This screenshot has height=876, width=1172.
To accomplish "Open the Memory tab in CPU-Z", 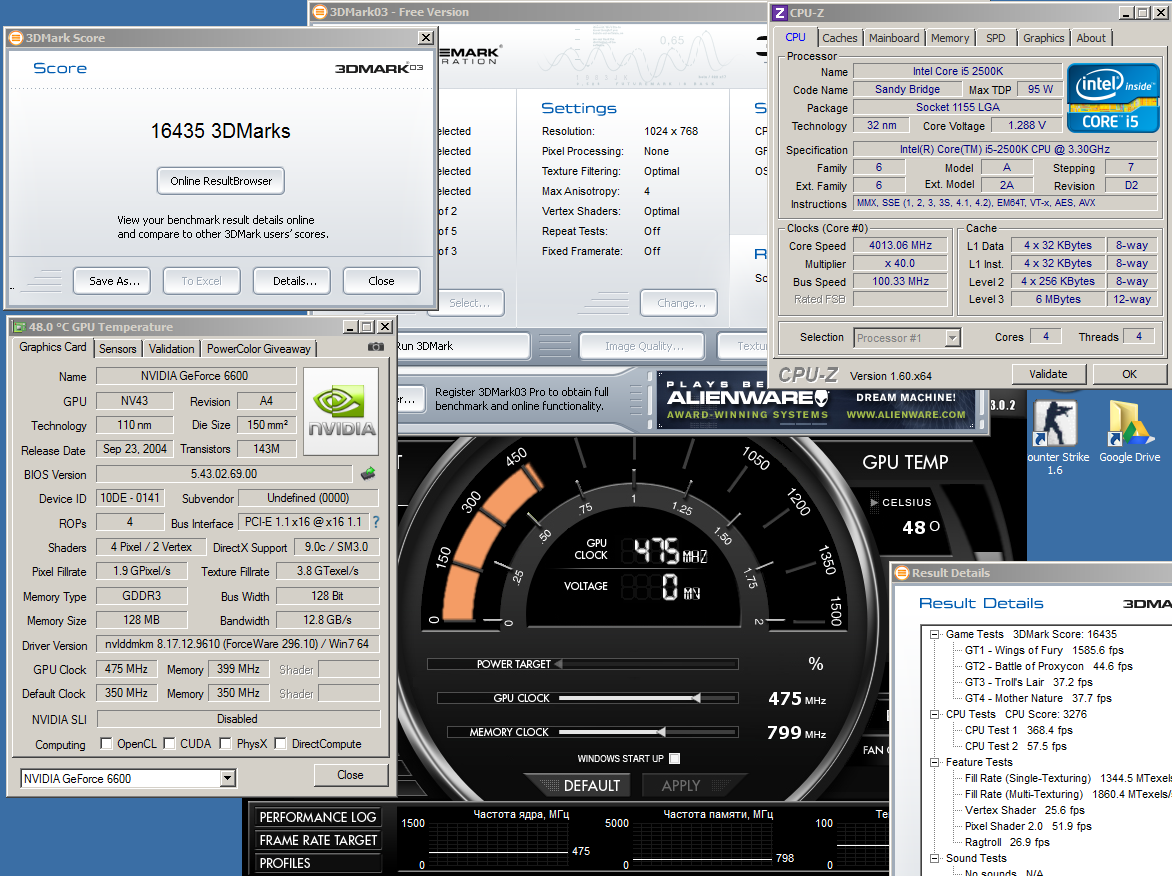I will coord(950,38).
